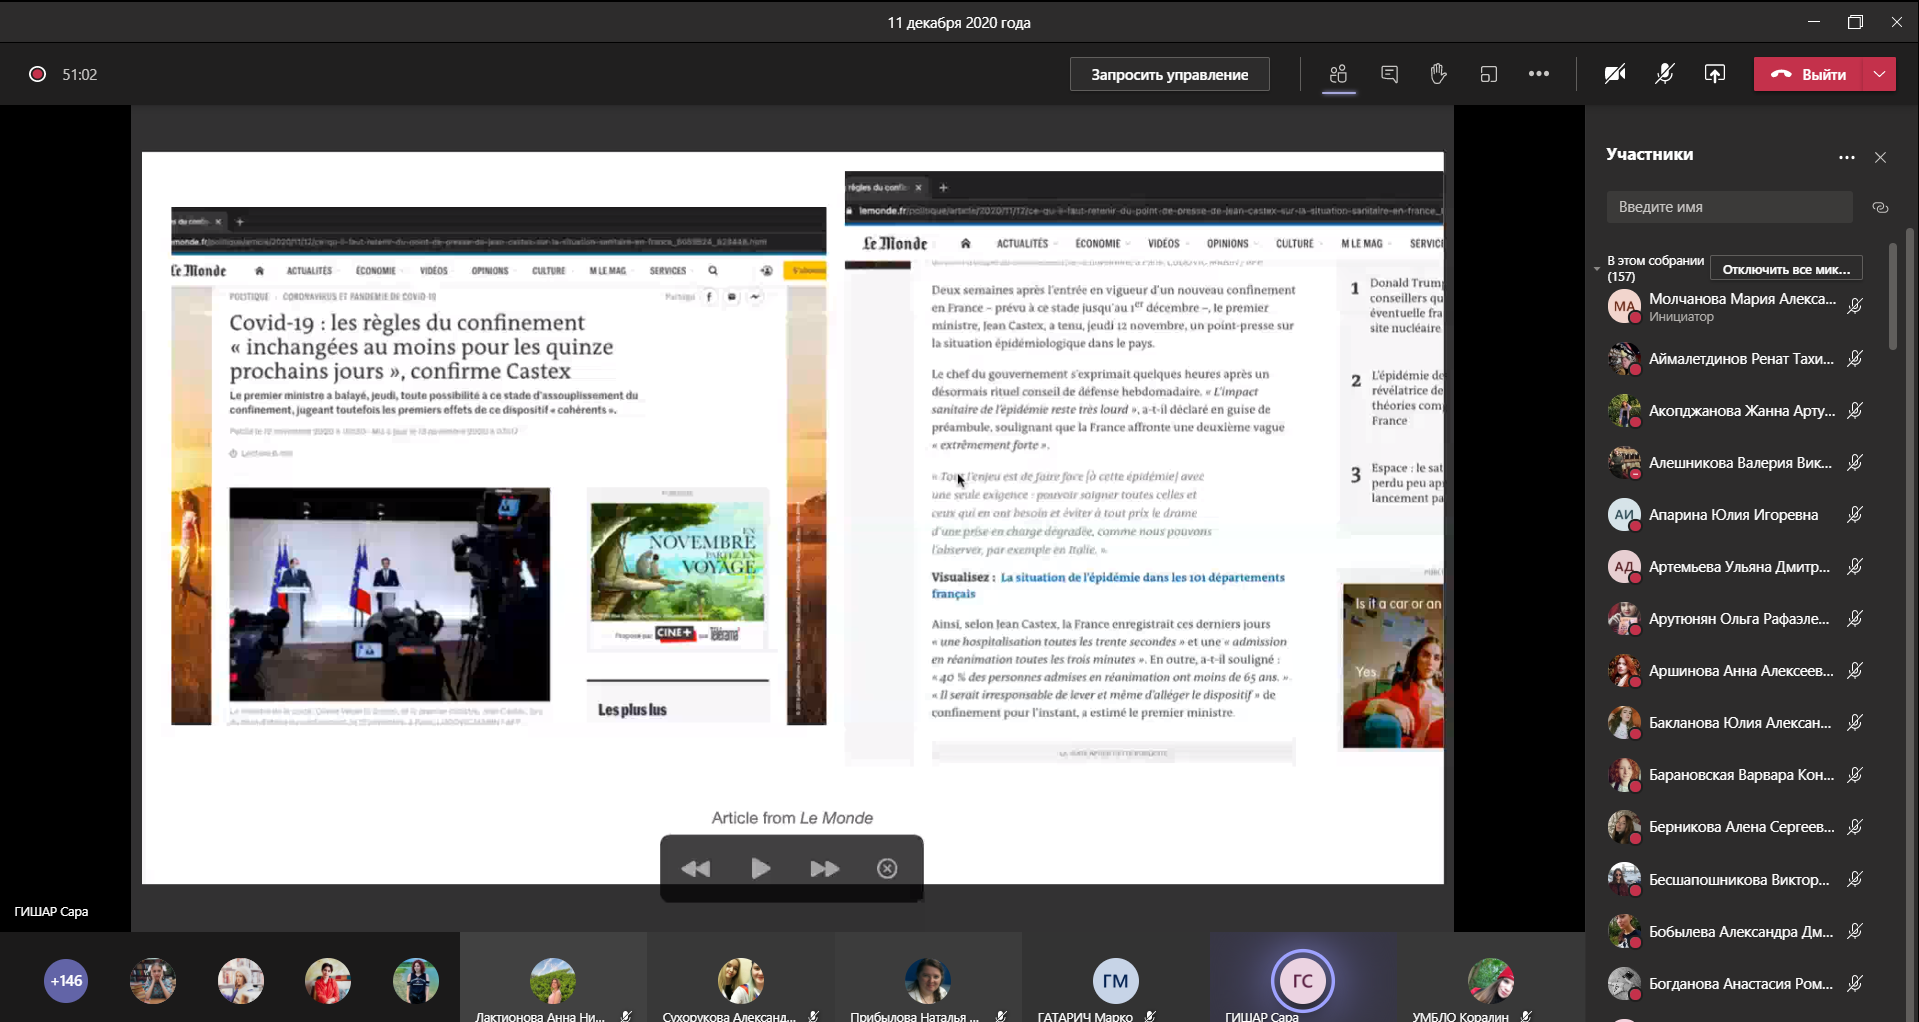Click the 'Запросить управление' button
Viewport: 1919px width, 1022px height.
tap(1169, 74)
